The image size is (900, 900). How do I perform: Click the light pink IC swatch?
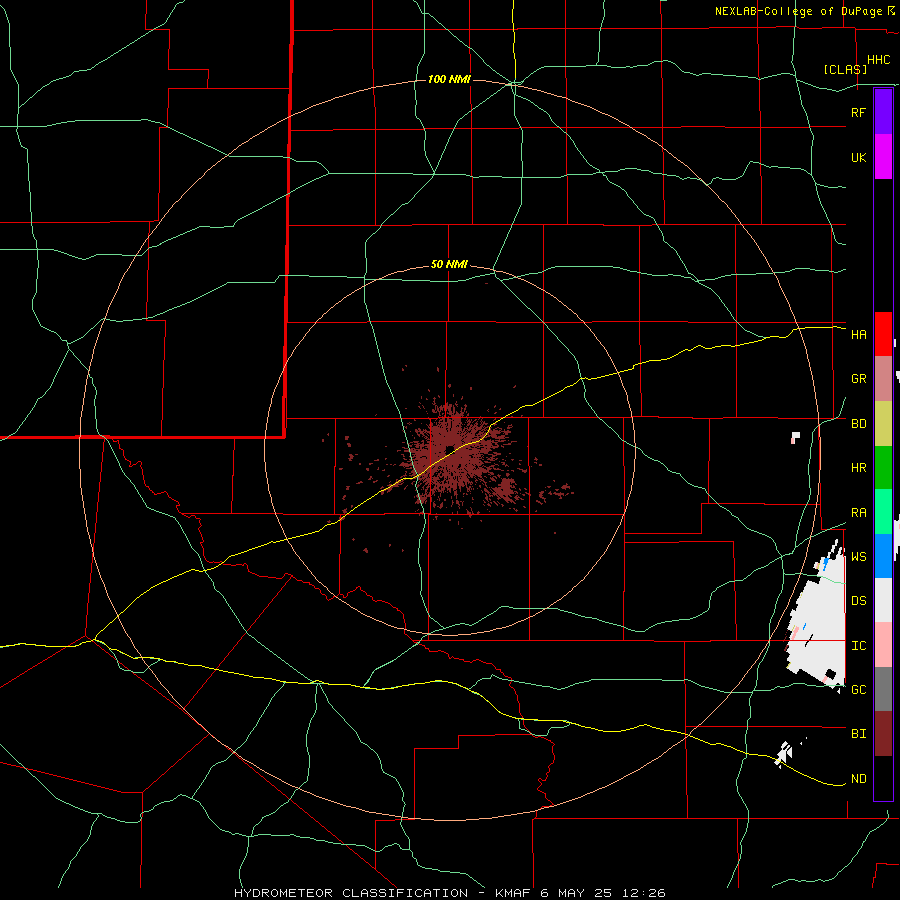[883, 645]
